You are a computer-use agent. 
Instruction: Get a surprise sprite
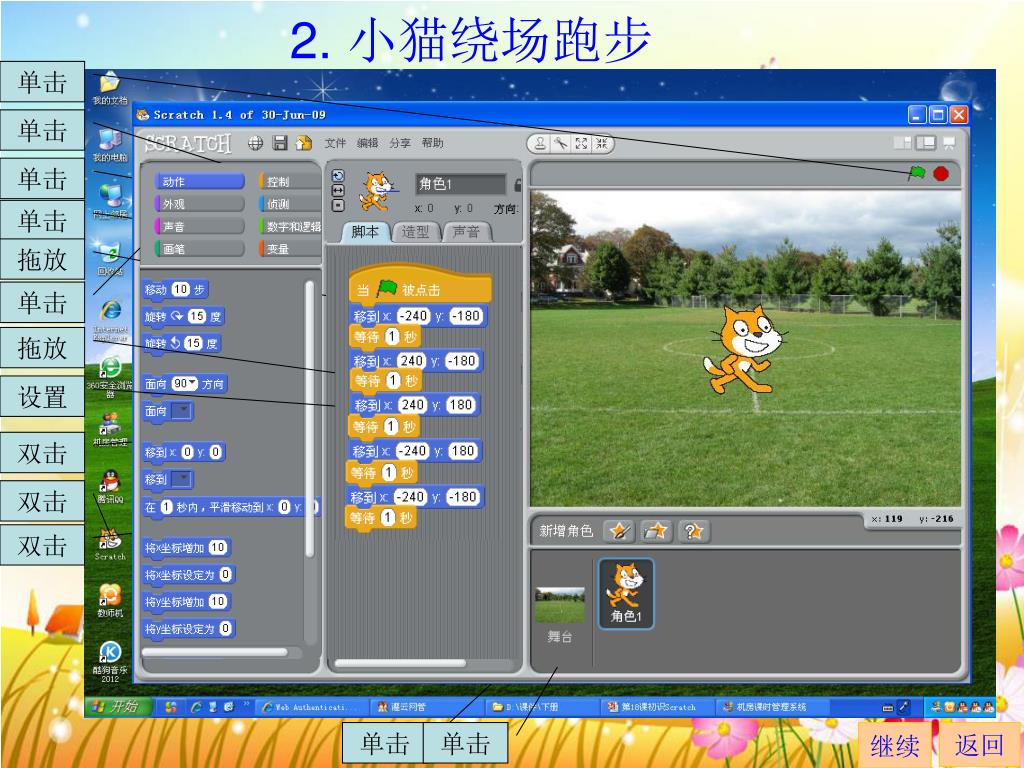(x=694, y=531)
